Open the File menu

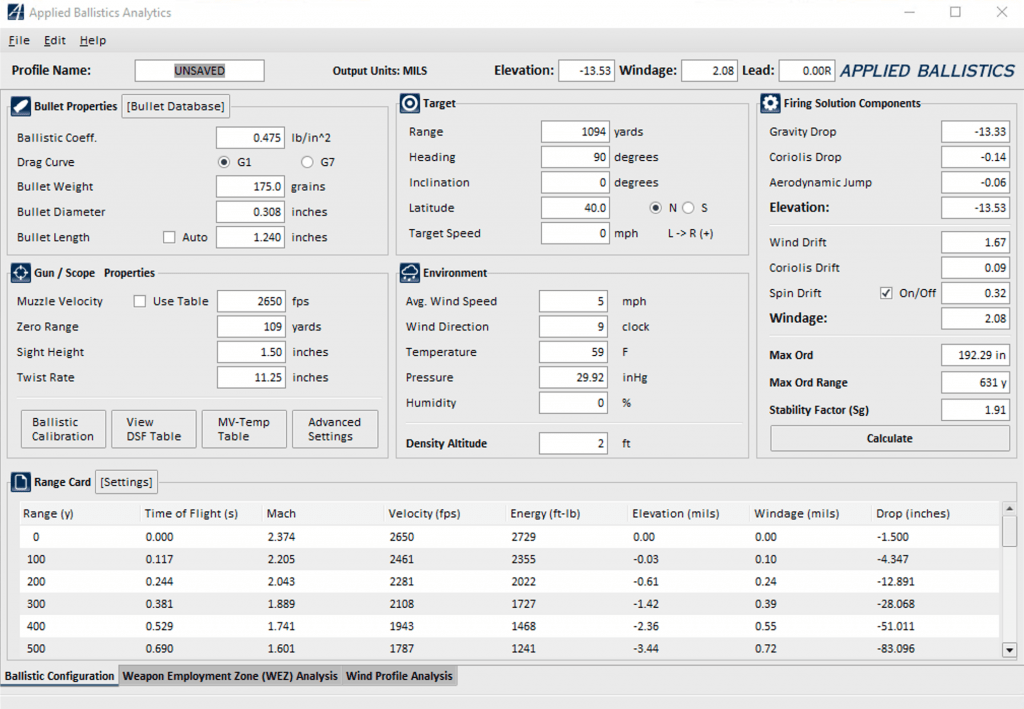click(19, 40)
